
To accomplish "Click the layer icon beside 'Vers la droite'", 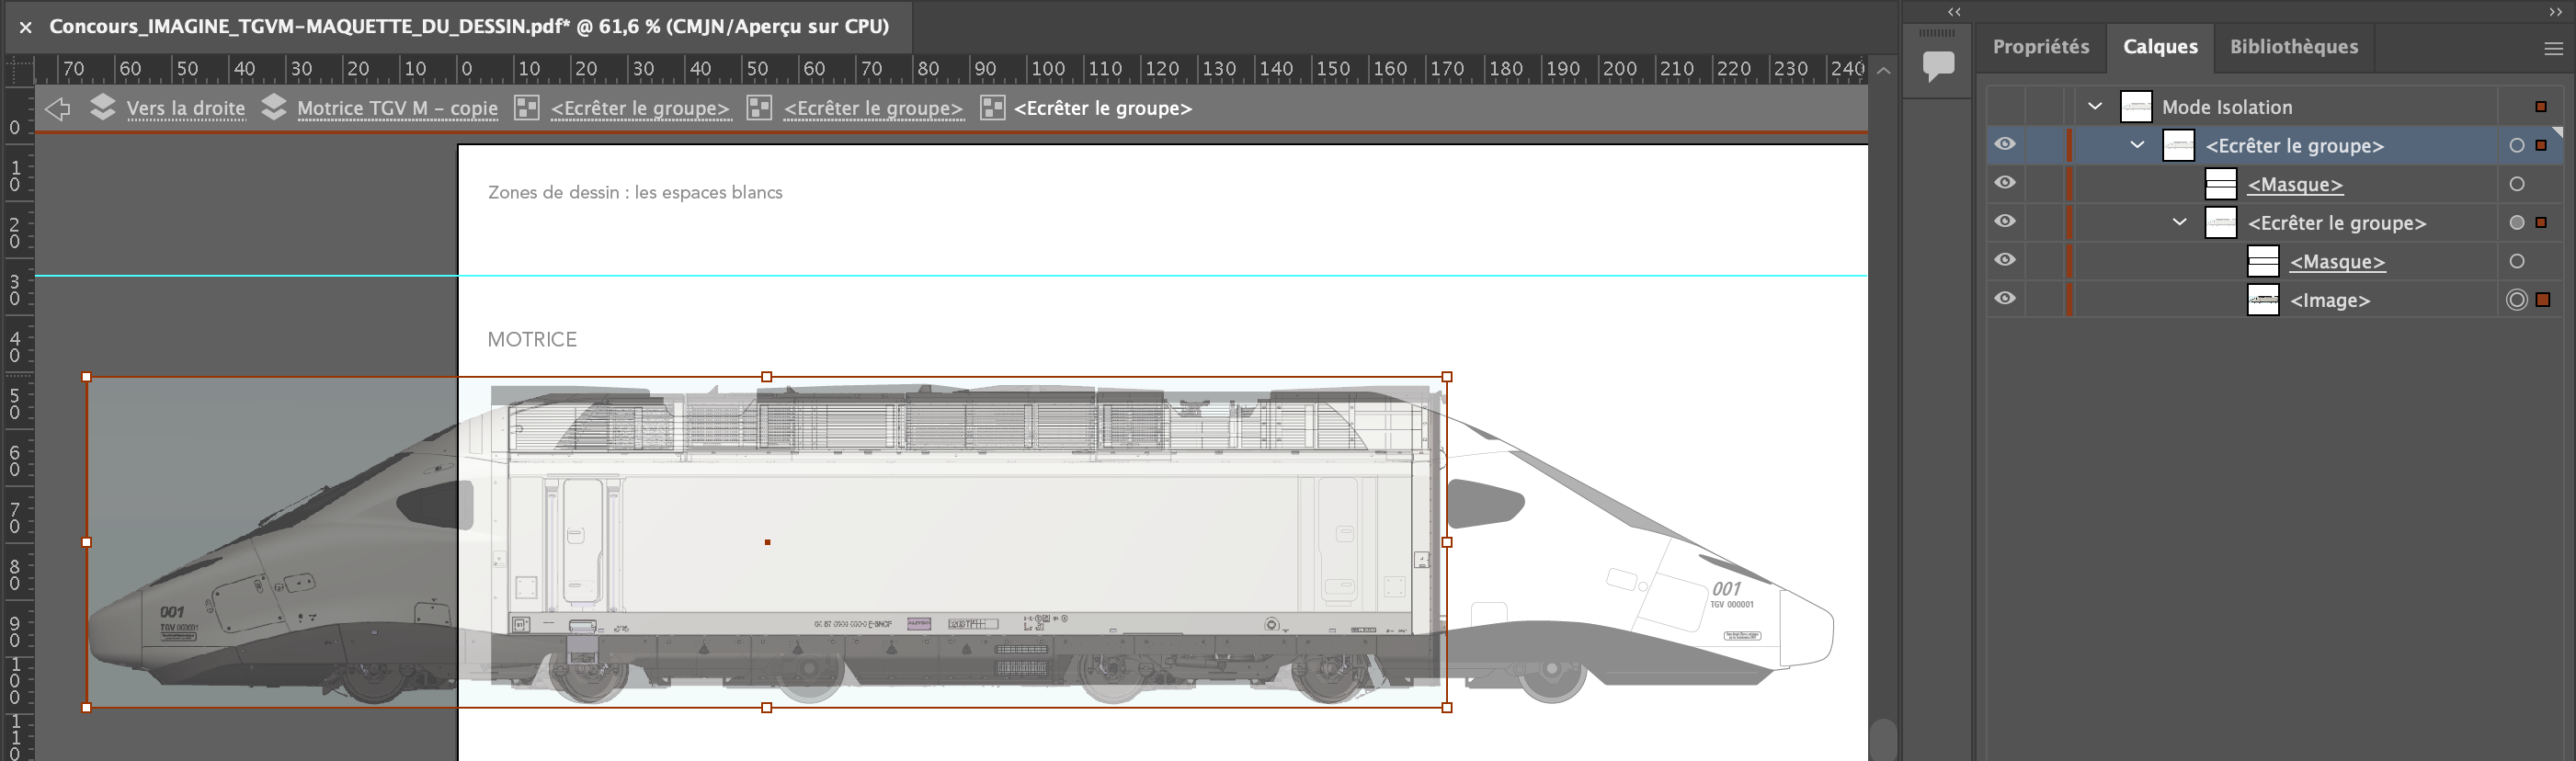I will coord(102,107).
